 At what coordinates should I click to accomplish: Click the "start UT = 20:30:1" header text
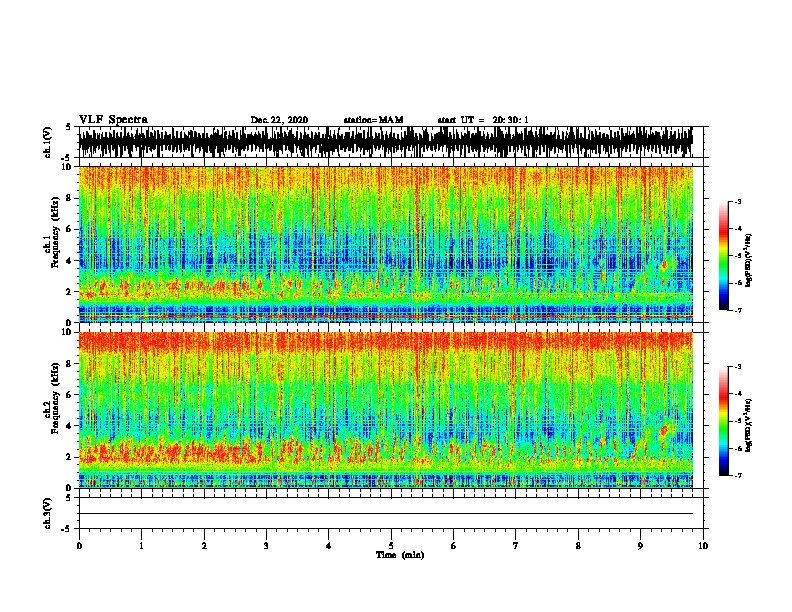click(x=483, y=120)
